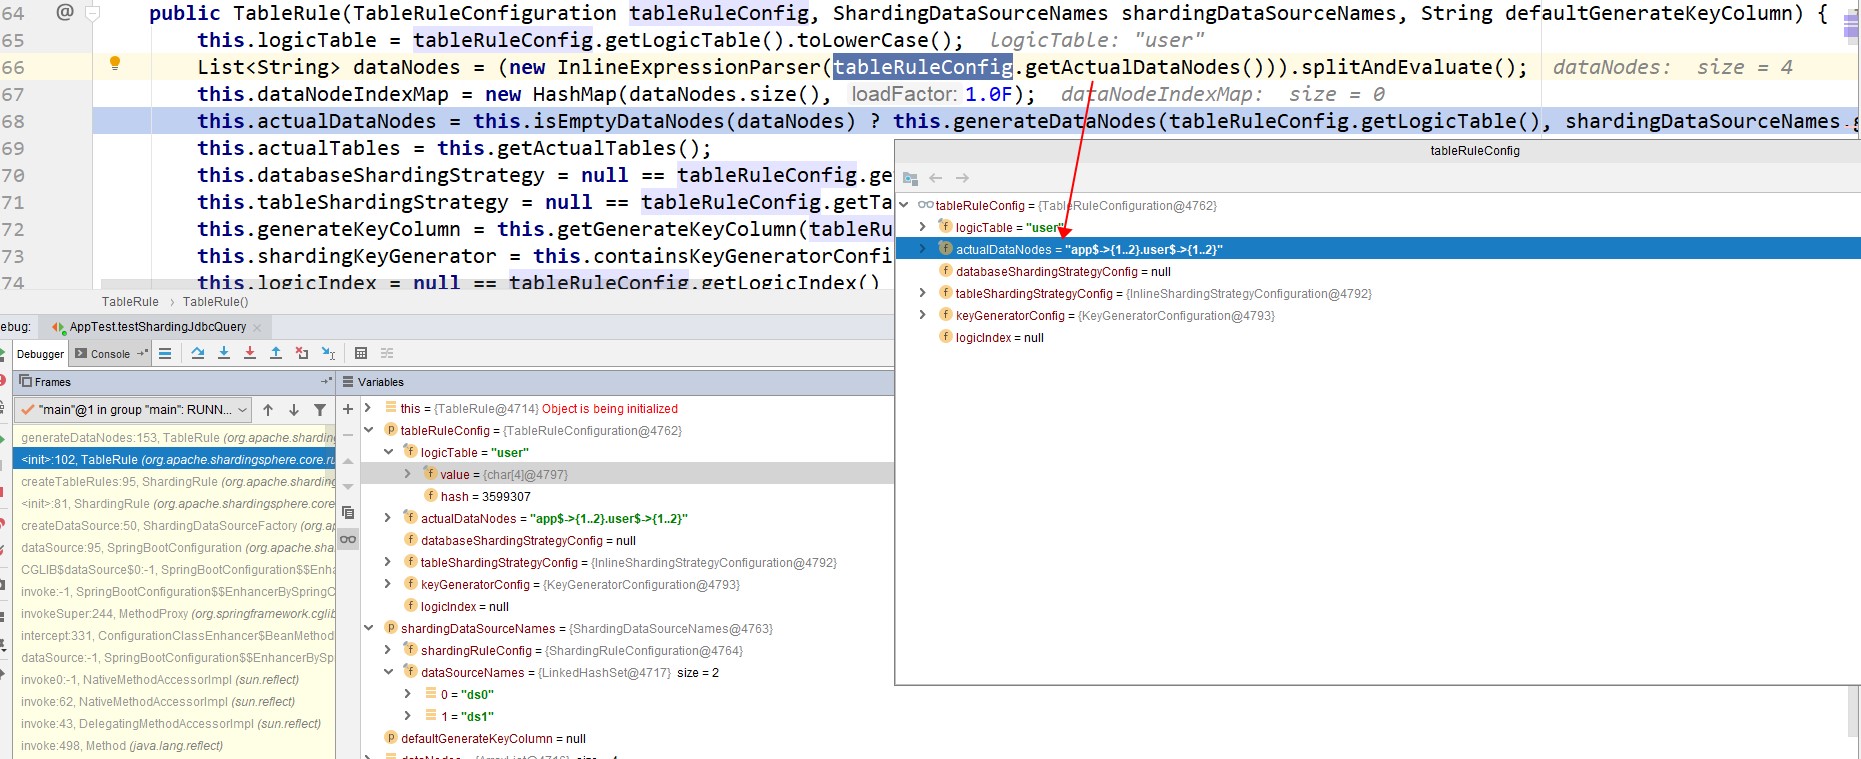Expand the shardingRuleConfig node
This screenshot has width=1861, height=759.
[388, 650]
